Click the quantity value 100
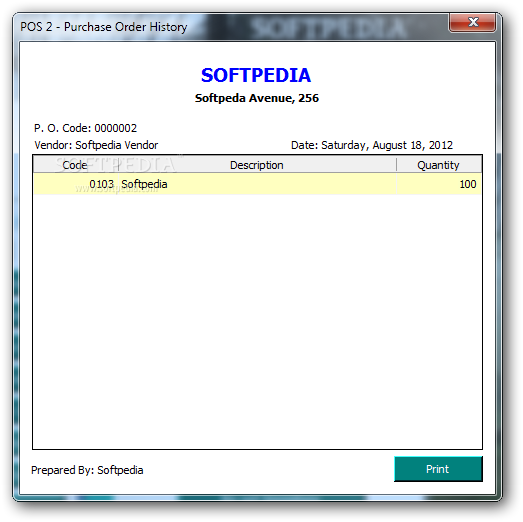The image size is (523, 522). [x=439, y=184]
